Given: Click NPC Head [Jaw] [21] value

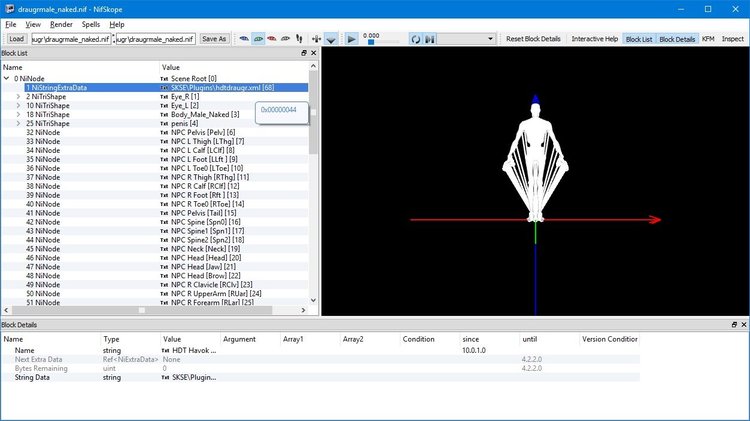Looking at the screenshot, I should pyautogui.click(x=203, y=267).
